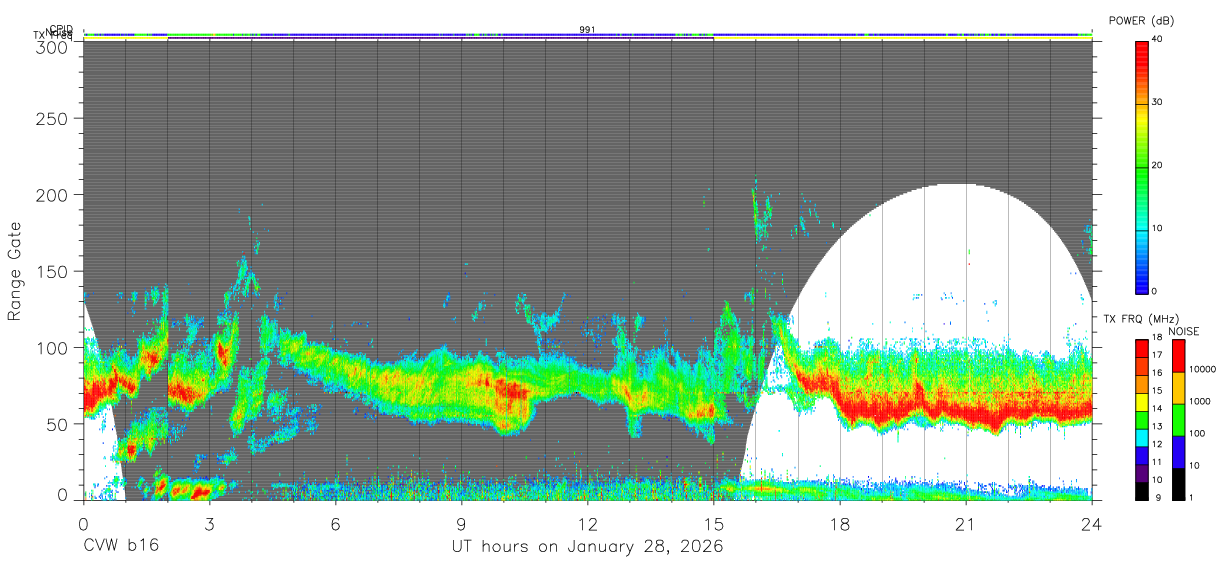Click the '150' range gate tick label

coord(52,272)
